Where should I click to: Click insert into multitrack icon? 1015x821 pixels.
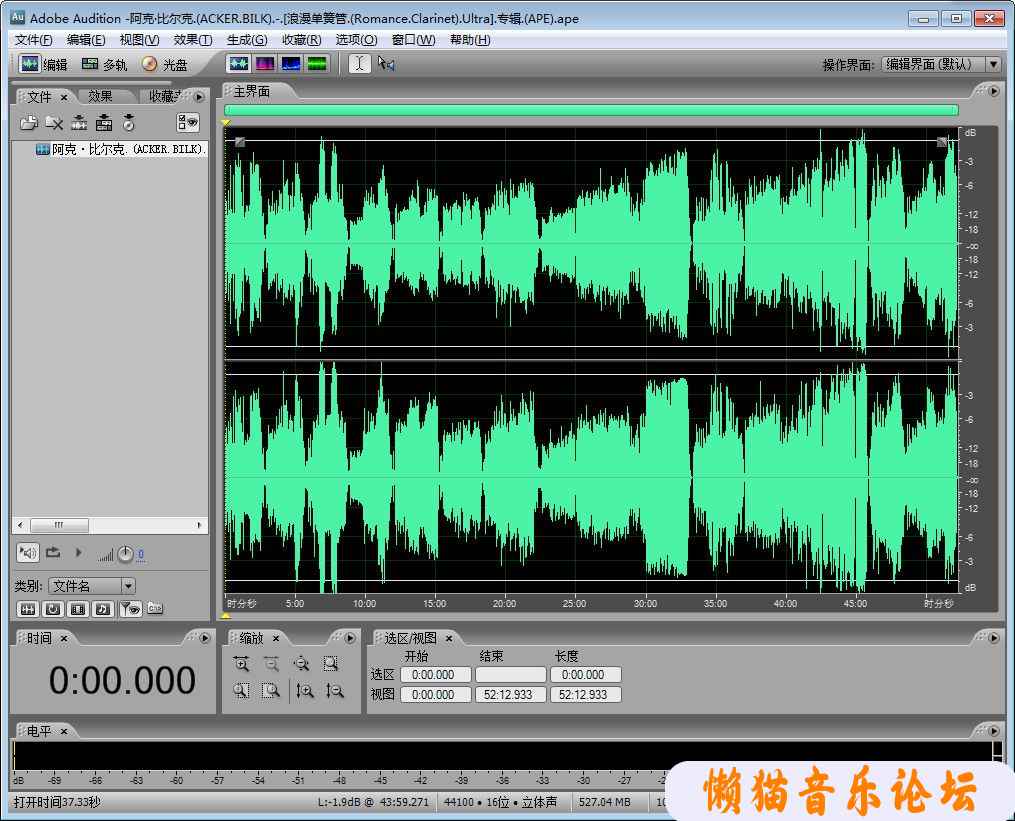[x=104, y=122]
